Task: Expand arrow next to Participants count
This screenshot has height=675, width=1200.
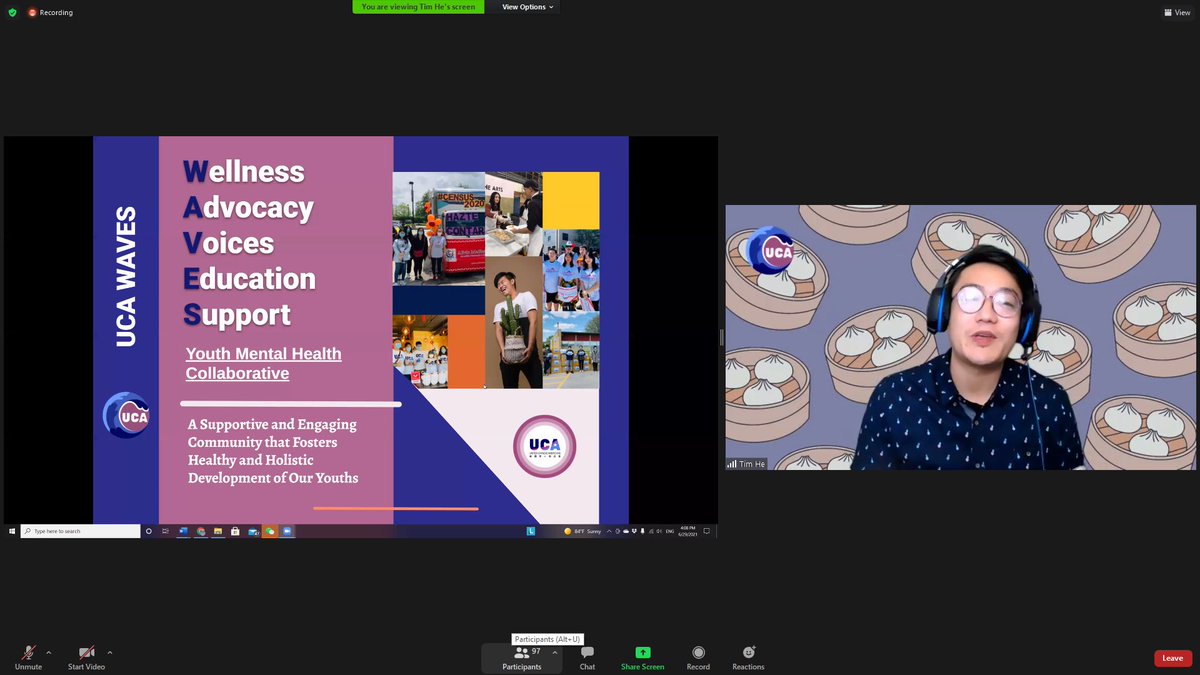Action: pos(554,652)
